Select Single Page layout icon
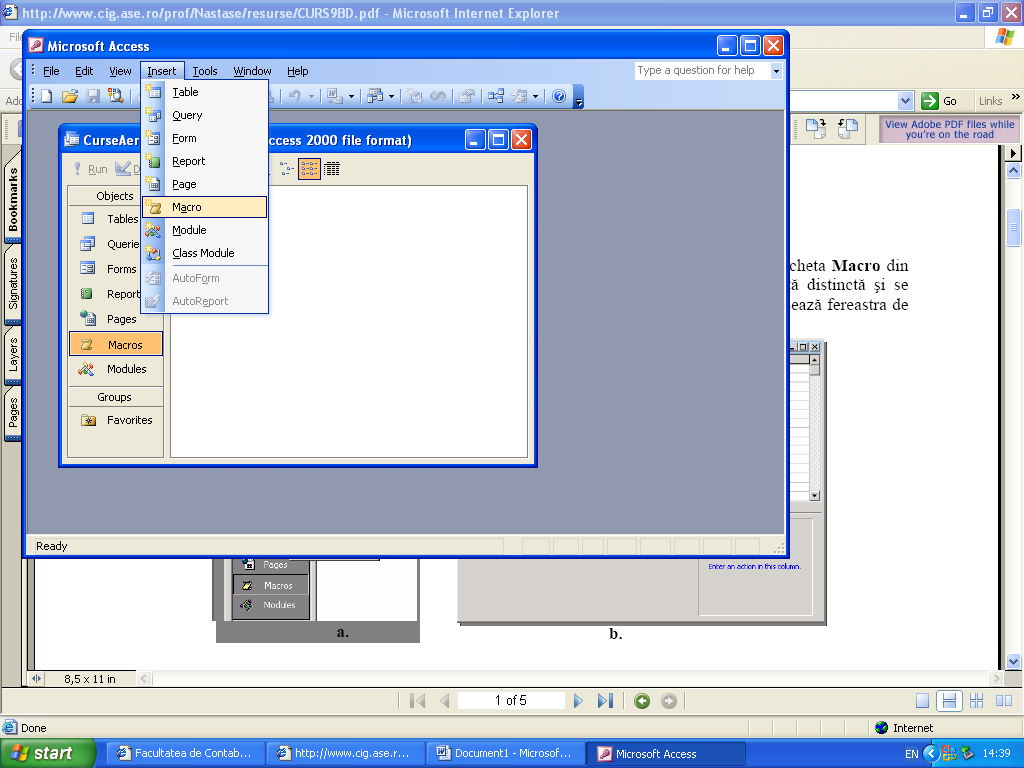 pos(922,701)
